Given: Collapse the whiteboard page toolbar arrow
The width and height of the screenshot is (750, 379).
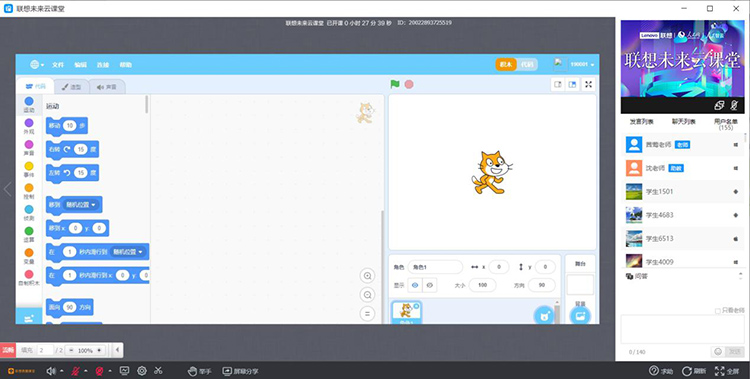Looking at the screenshot, I should 118,350.
